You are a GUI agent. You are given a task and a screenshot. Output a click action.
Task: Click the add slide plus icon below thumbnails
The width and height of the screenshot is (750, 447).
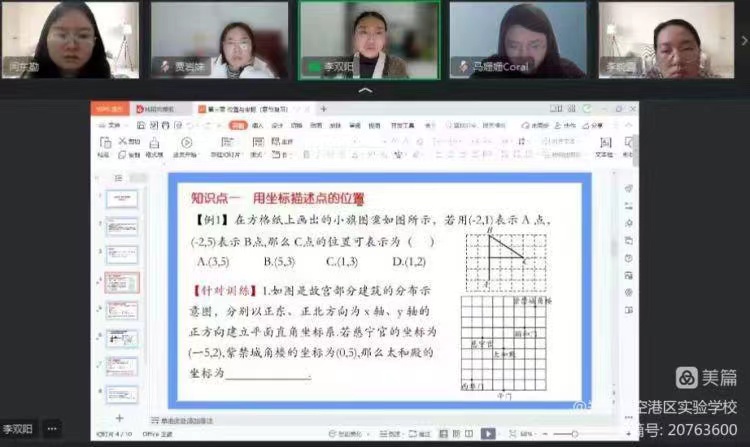coord(120,417)
